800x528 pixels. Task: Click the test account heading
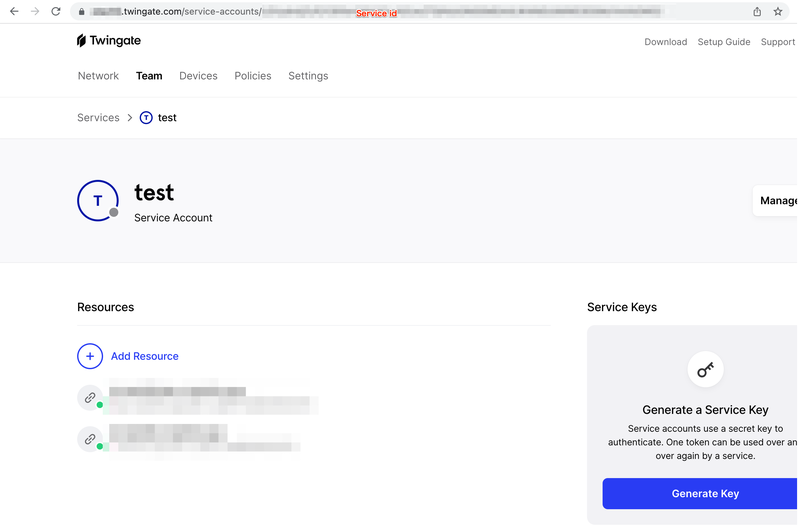(154, 193)
